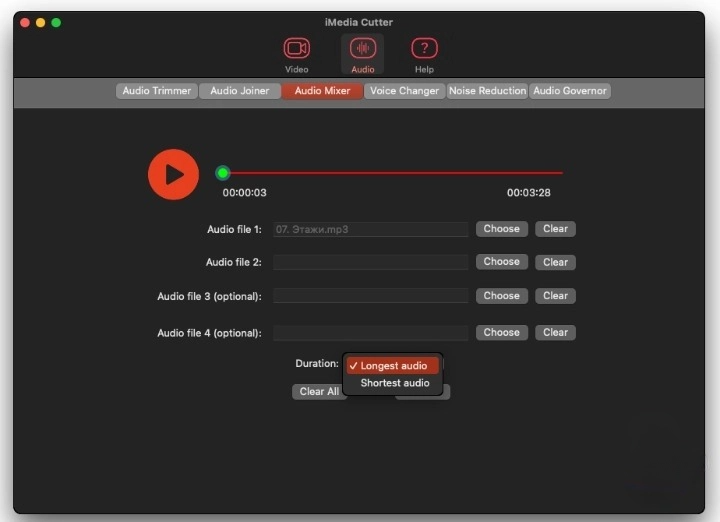Switch to the Audio Joiner tab
The image size is (720, 522).
click(x=239, y=91)
